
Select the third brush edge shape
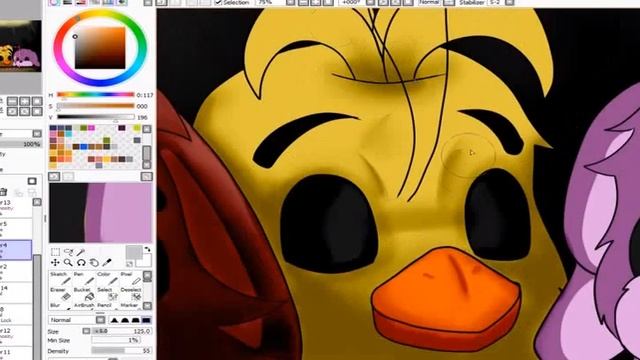(x=135, y=320)
